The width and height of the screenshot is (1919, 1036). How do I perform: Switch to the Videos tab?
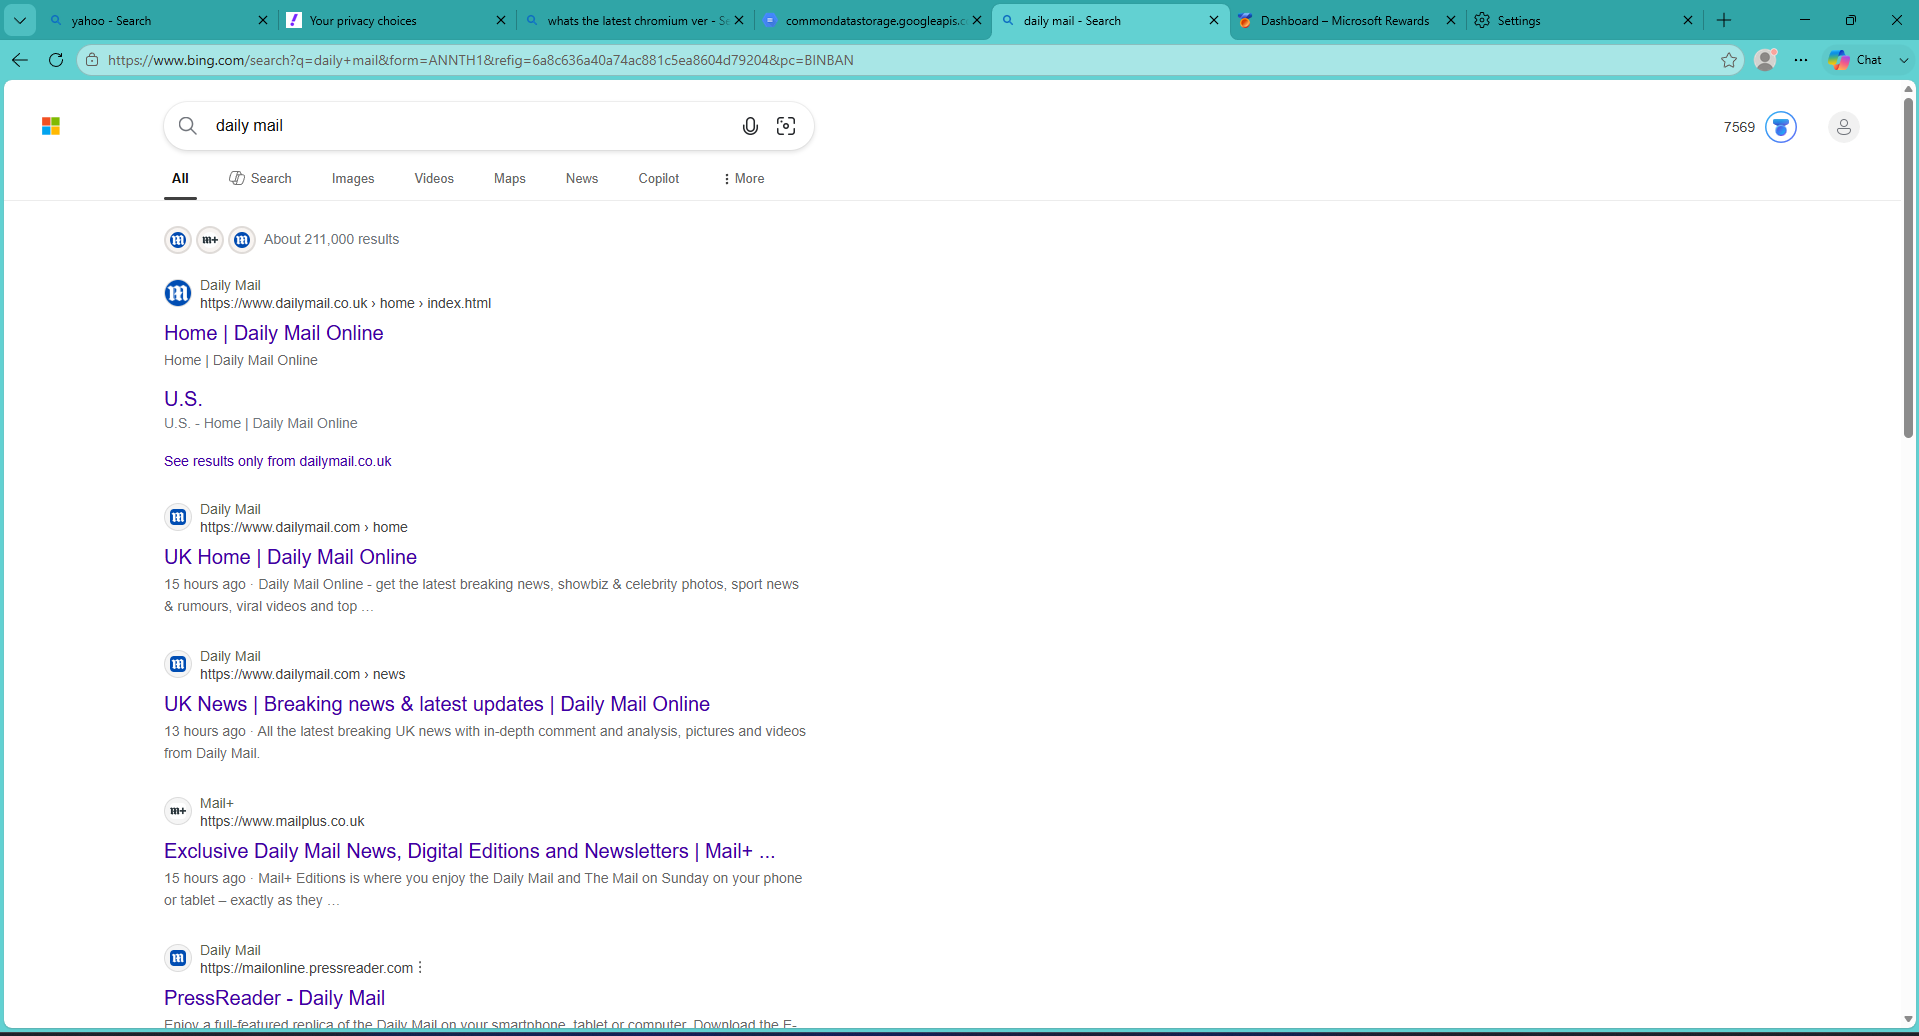[434, 179]
